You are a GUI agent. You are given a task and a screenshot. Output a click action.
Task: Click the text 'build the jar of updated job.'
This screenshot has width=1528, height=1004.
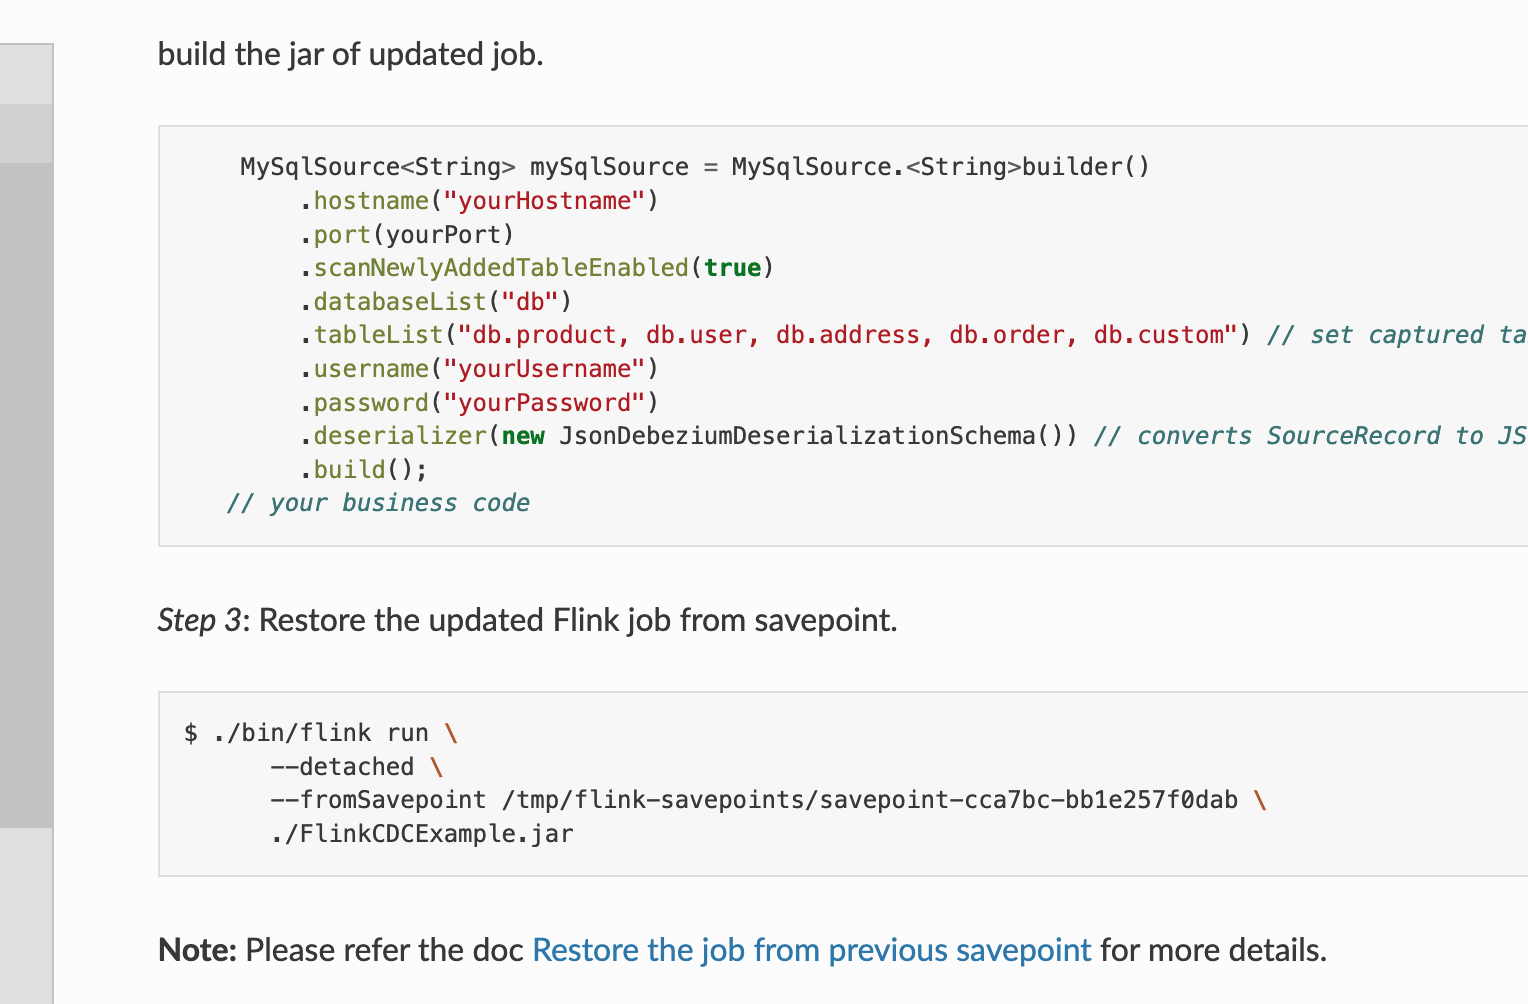tap(351, 54)
